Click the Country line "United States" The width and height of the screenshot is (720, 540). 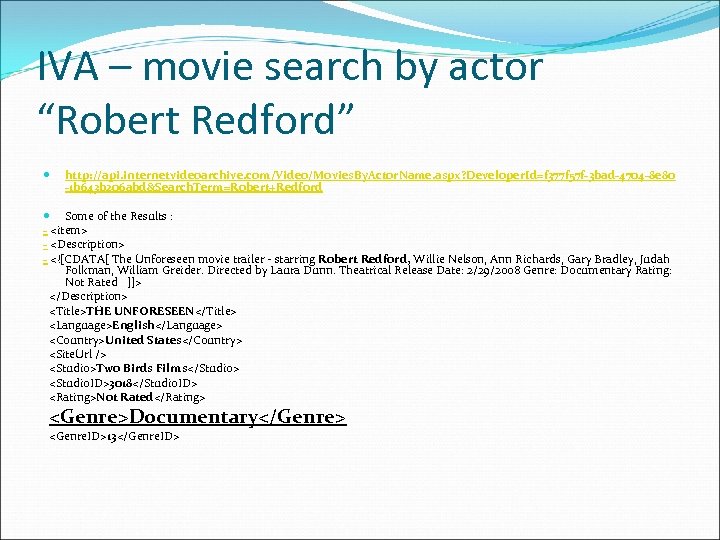pos(146,340)
